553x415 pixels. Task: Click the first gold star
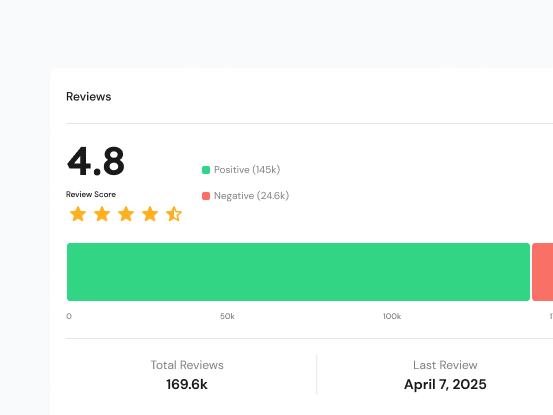[78, 214]
